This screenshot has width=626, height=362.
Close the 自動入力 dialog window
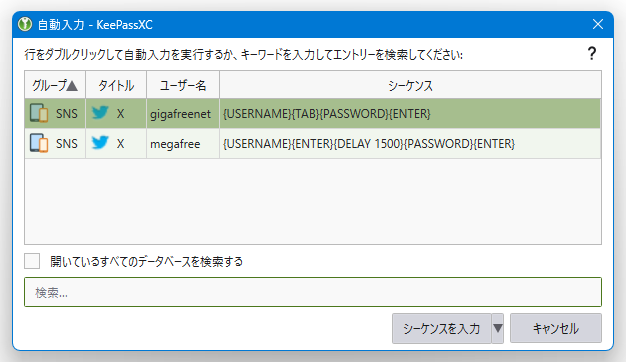click(x=598, y=24)
